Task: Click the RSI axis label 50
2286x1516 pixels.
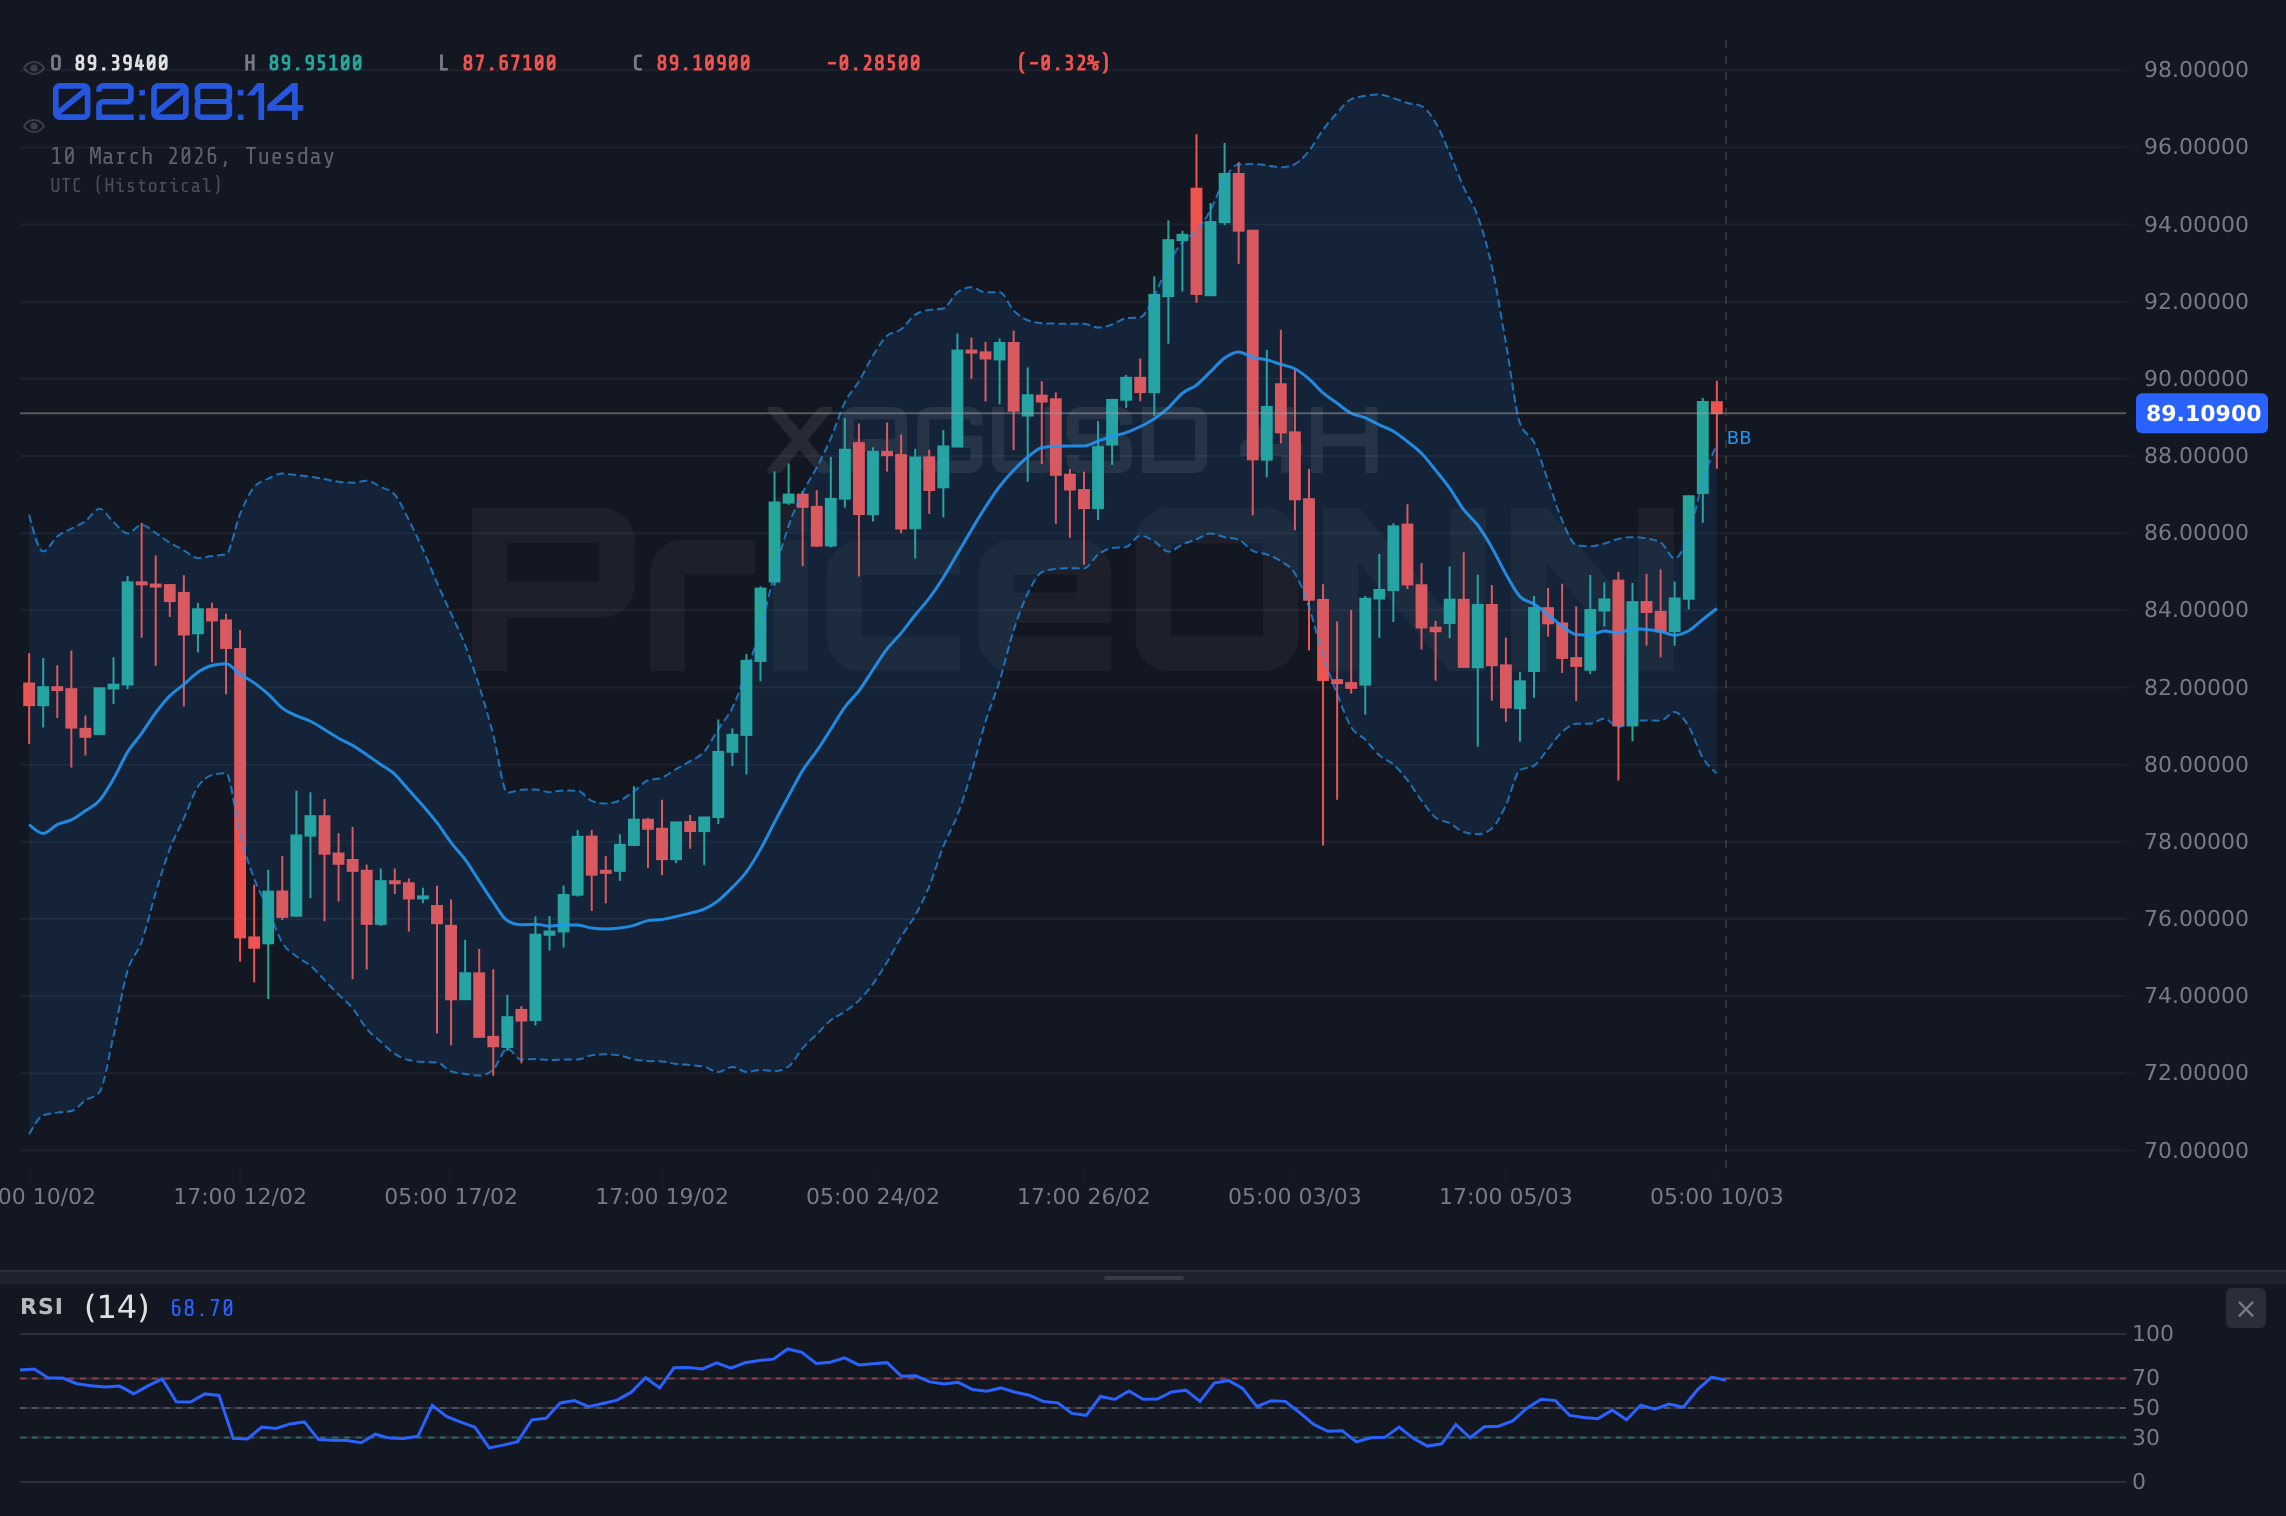Action: click(2146, 1408)
